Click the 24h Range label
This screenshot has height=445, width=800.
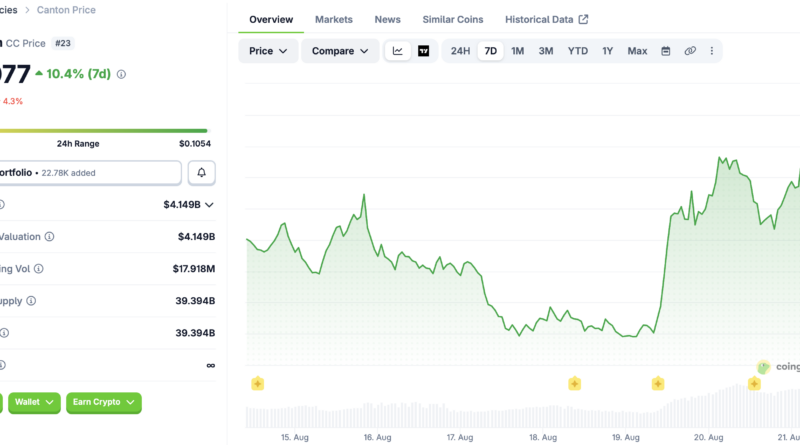pyautogui.click(x=78, y=144)
